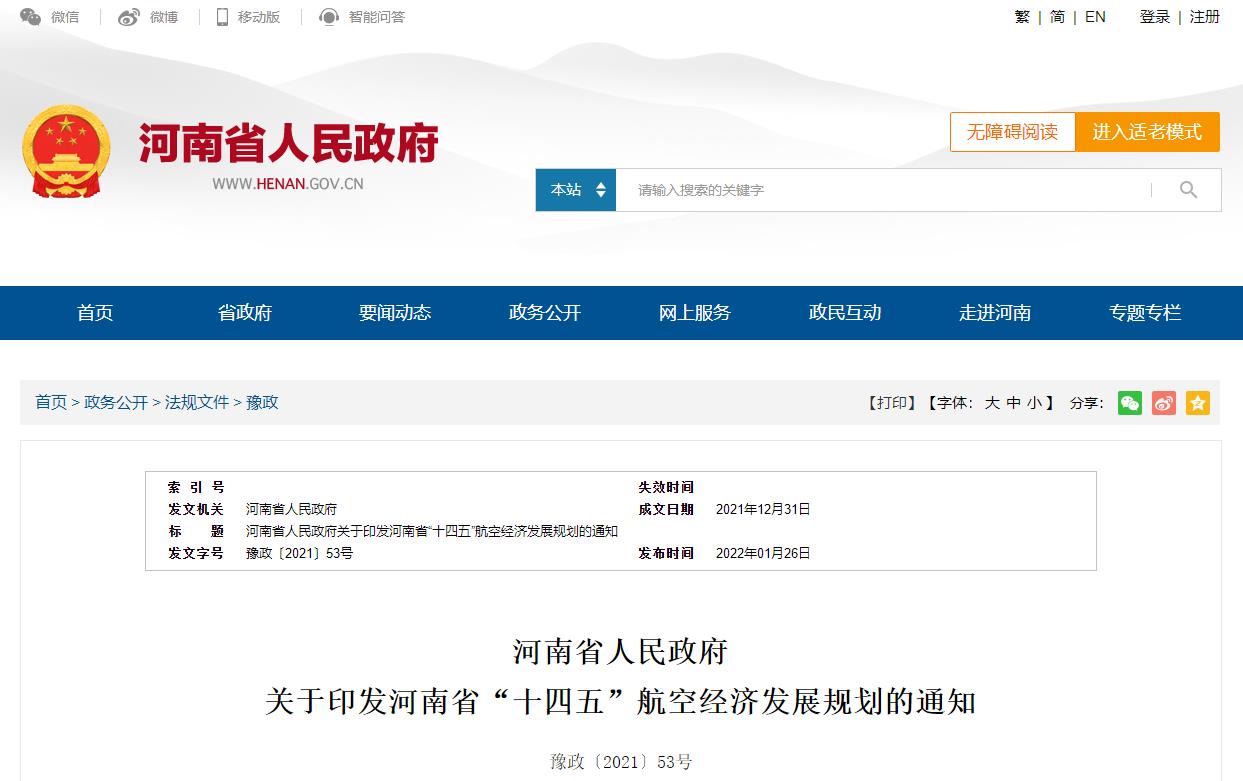Open the 专题专栏 navigation menu

(x=1144, y=312)
